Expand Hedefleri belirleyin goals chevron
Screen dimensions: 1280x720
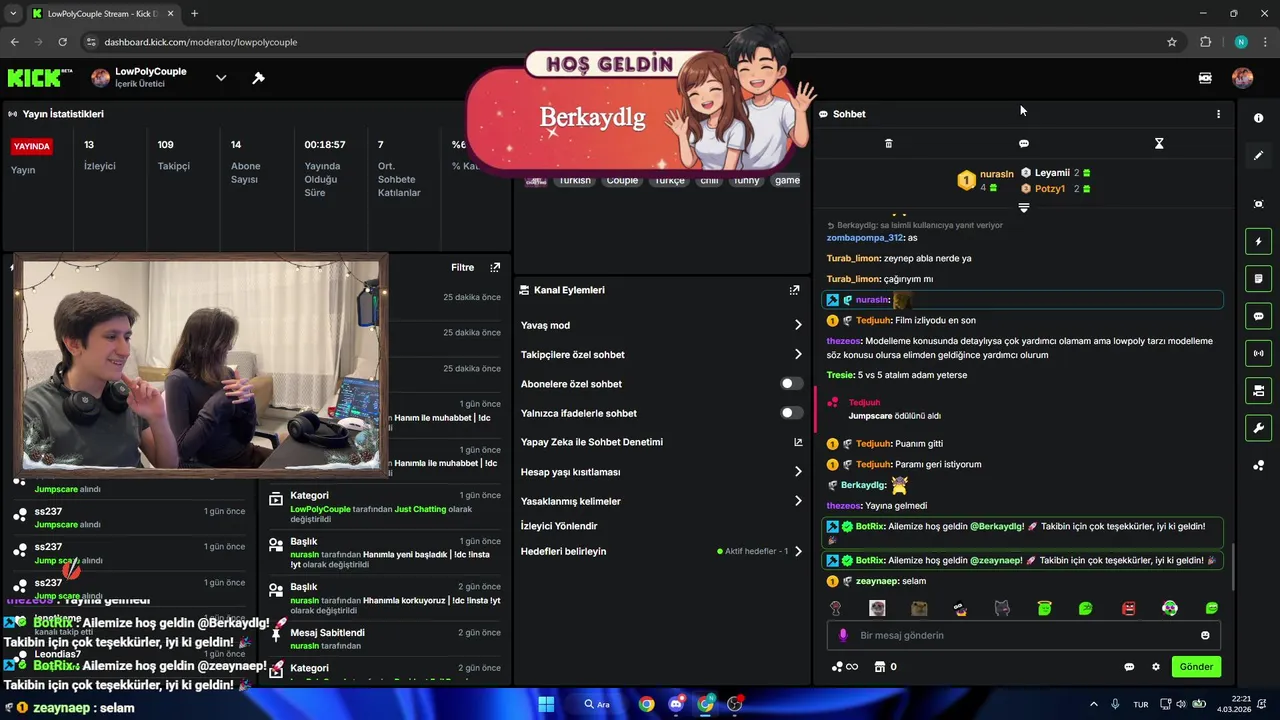pyautogui.click(x=798, y=551)
